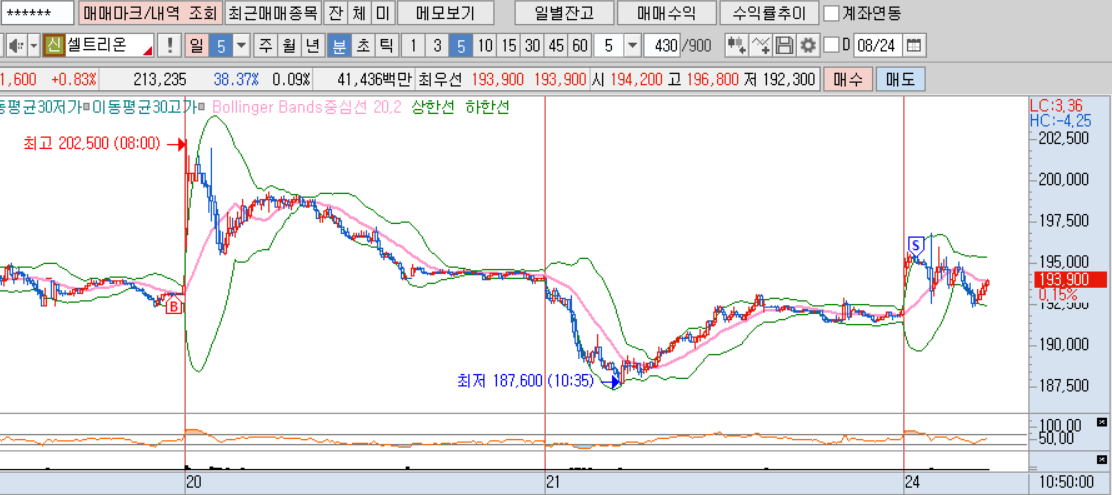Select the 잔 button
Viewport: 1112px width, 495px height.
pyautogui.click(x=334, y=13)
